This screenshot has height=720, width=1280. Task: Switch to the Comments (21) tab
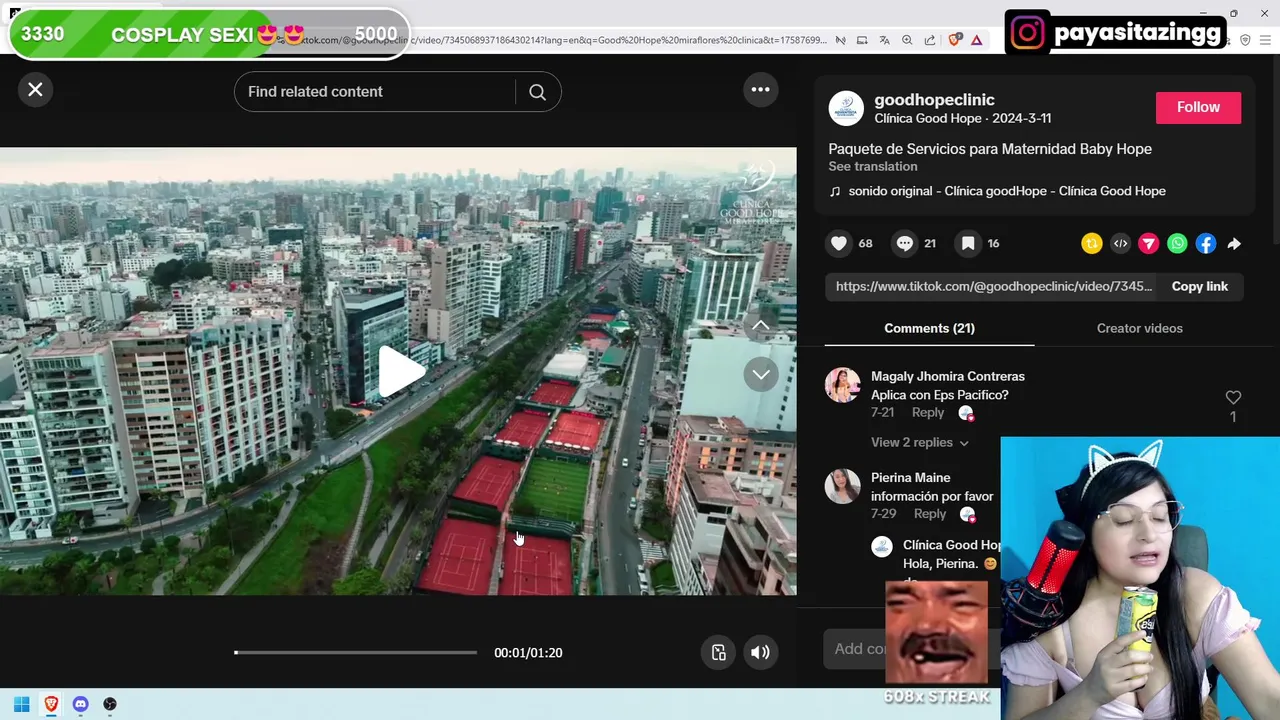point(929,328)
